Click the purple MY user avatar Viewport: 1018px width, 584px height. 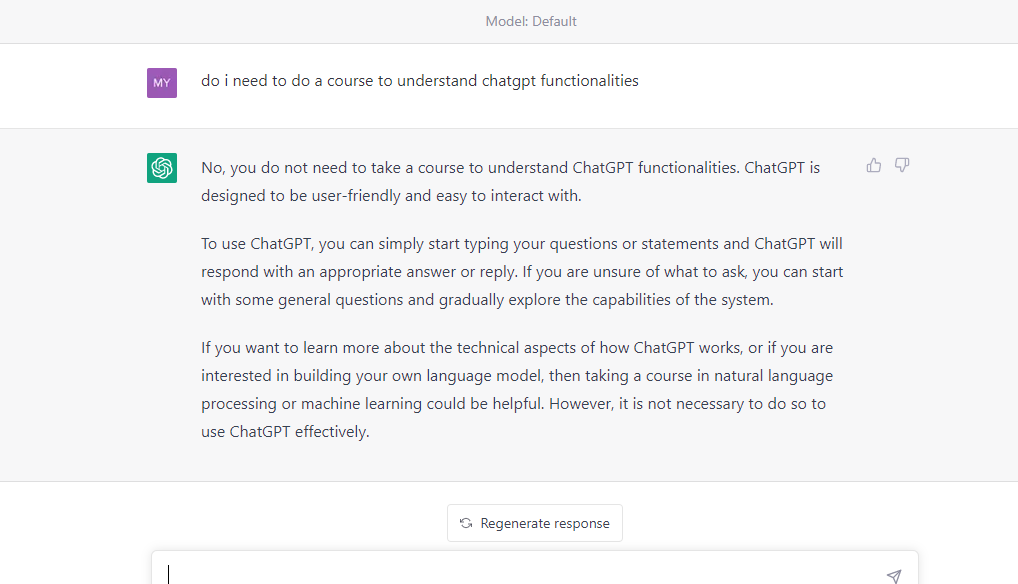[162, 83]
